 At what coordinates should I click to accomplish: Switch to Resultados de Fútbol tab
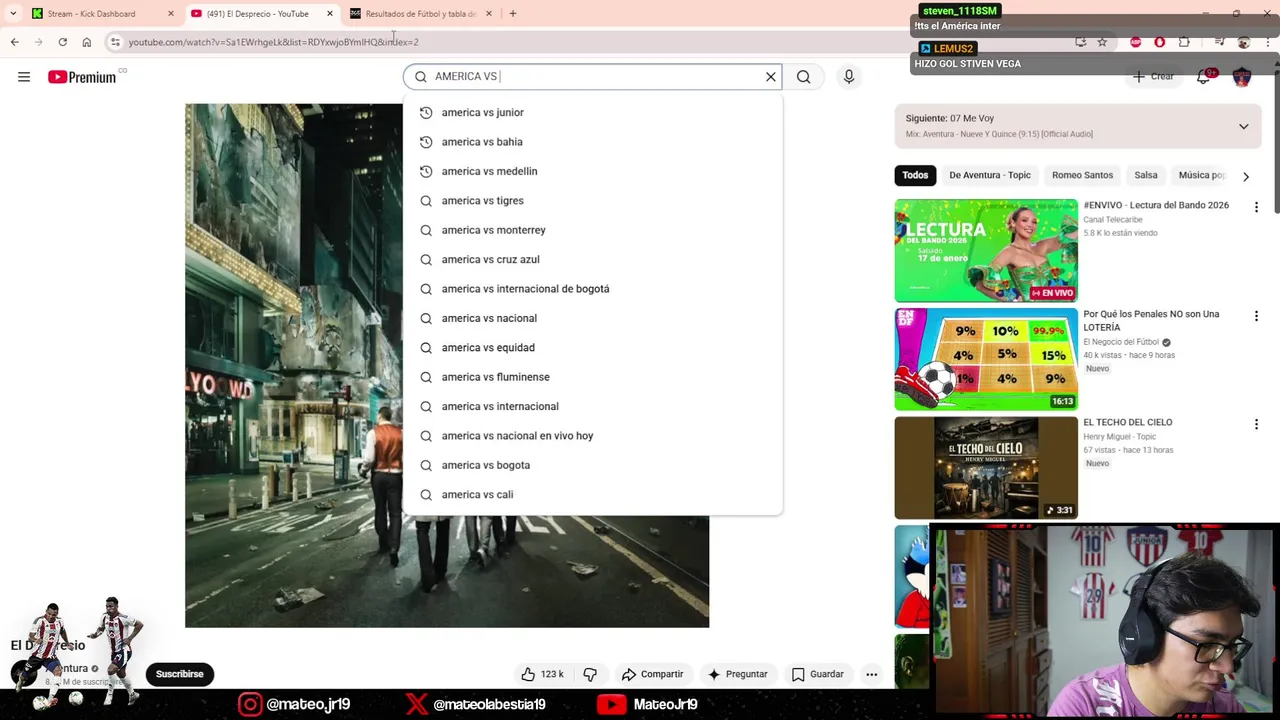419,14
